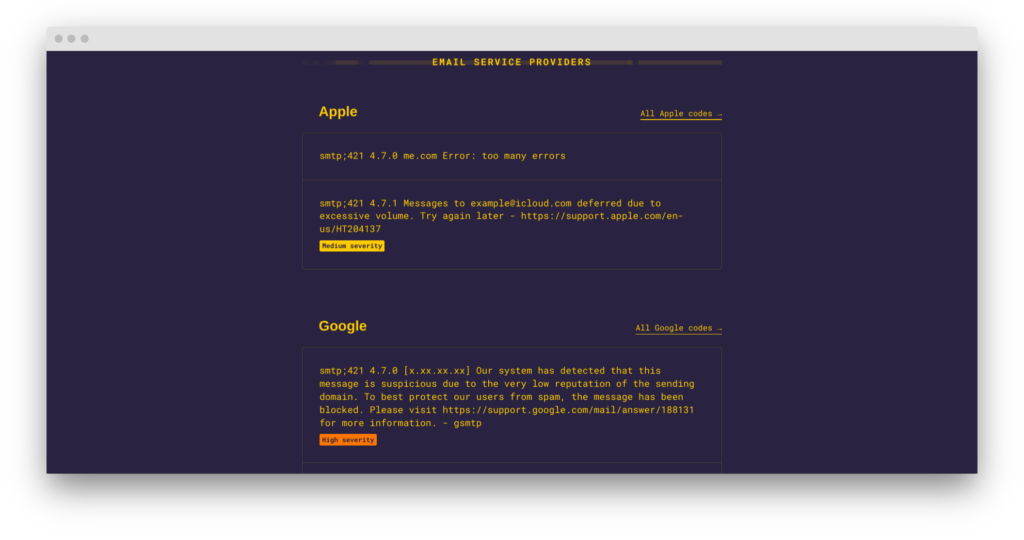1024x540 pixels.
Task: Click the Google section heading
Action: tap(342, 326)
